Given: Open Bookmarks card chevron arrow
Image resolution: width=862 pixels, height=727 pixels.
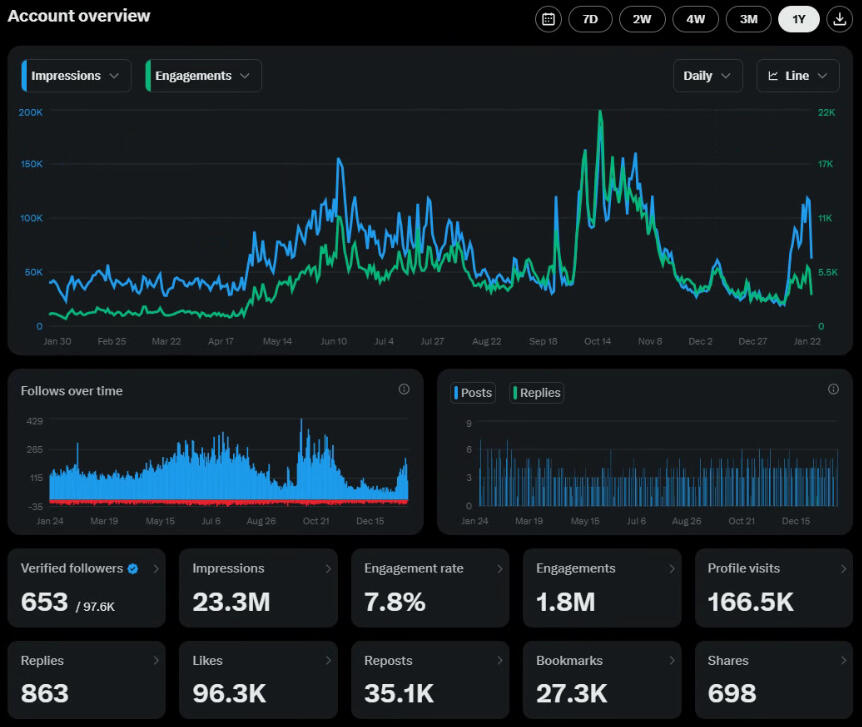Looking at the screenshot, I should (672, 660).
